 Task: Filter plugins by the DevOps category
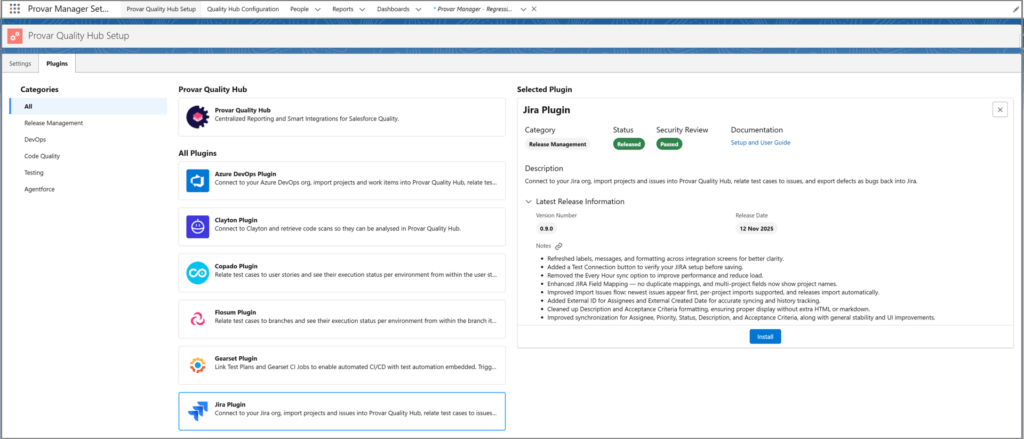pos(35,140)
